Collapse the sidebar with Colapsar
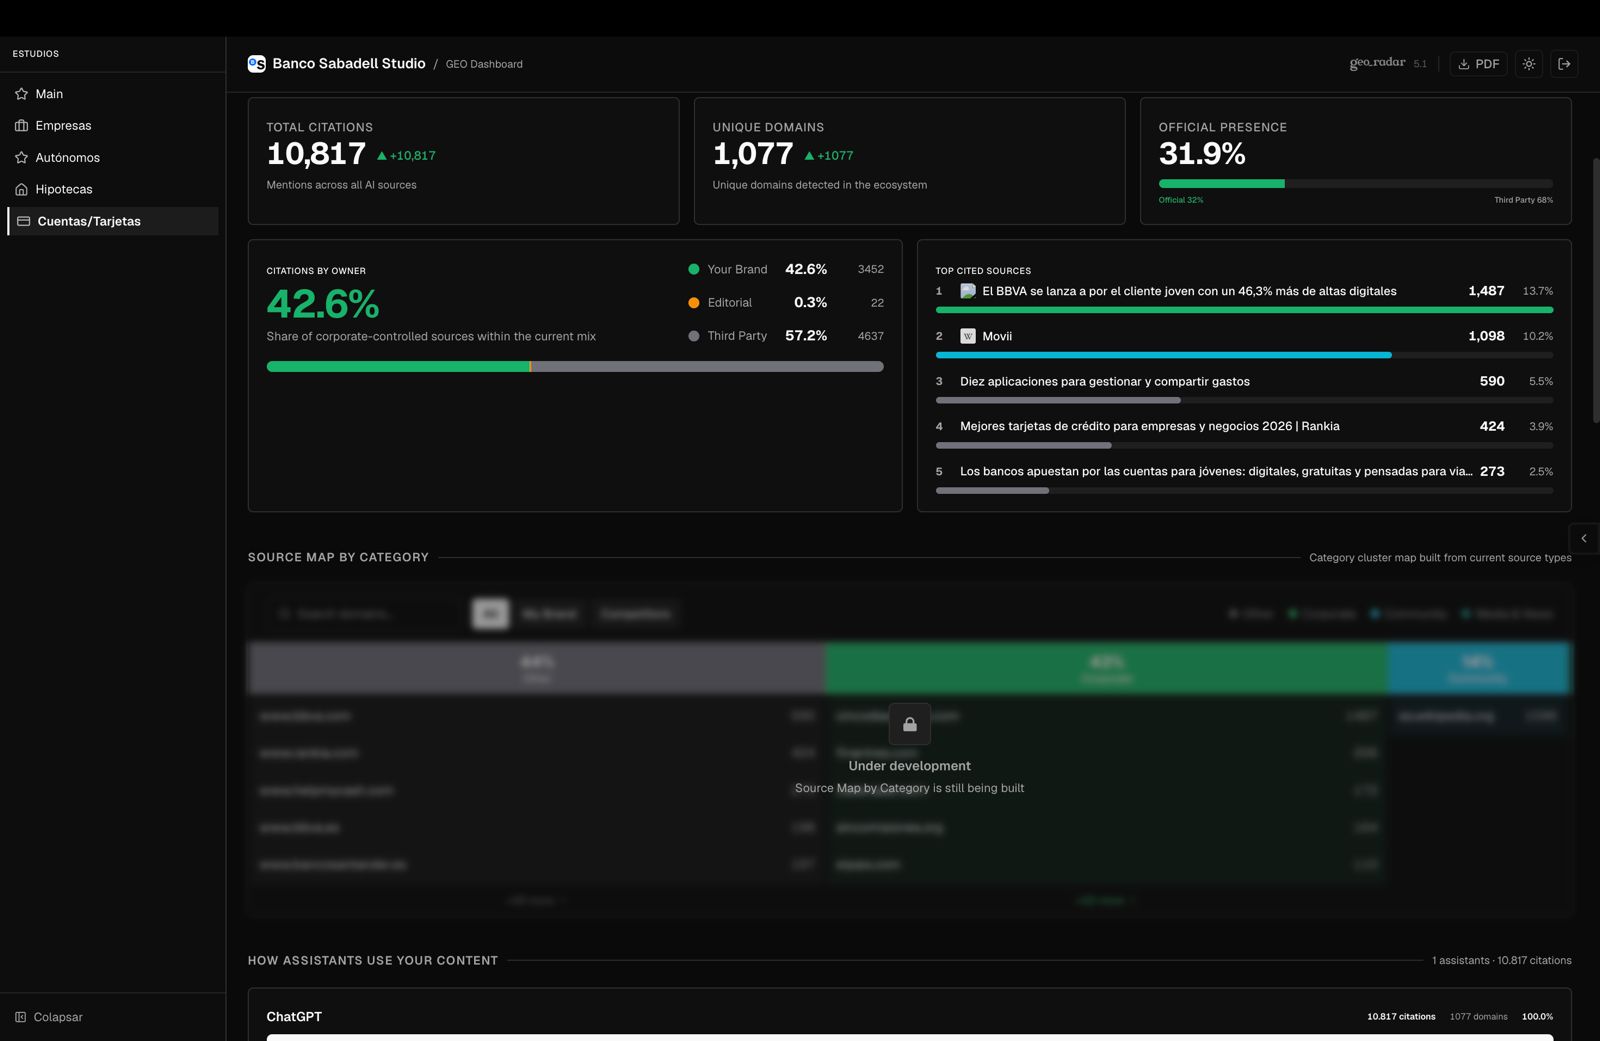 pos(49,1017)
